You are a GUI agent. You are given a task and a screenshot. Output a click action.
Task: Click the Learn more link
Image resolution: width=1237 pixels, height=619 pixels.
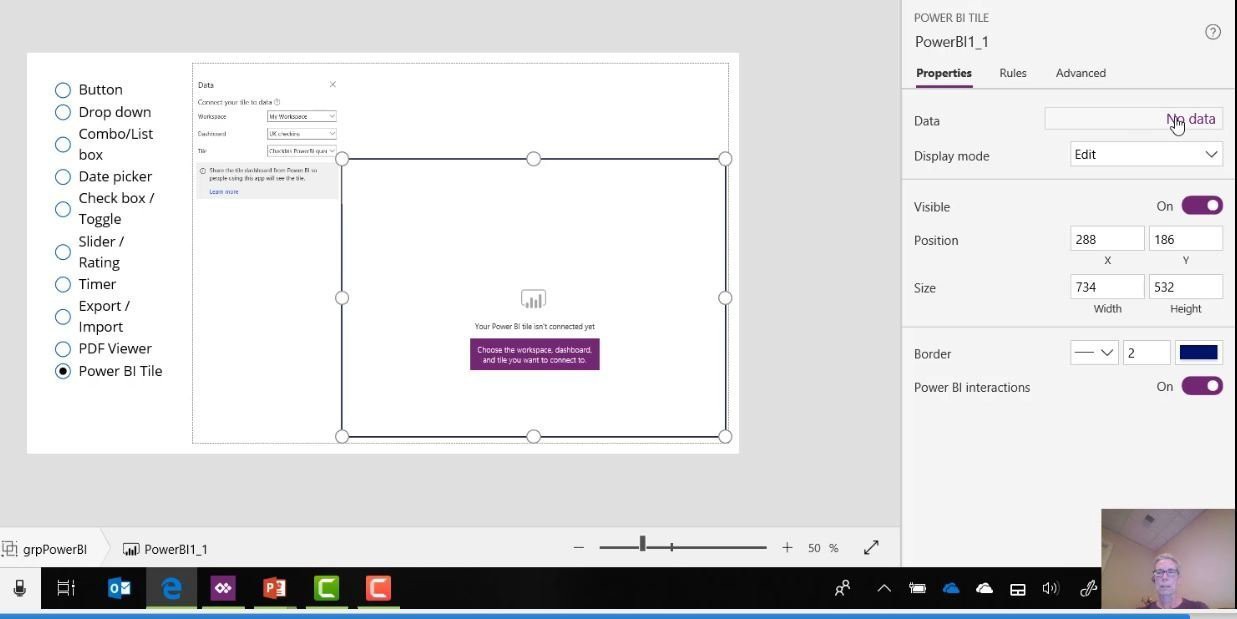coord(224,192)
